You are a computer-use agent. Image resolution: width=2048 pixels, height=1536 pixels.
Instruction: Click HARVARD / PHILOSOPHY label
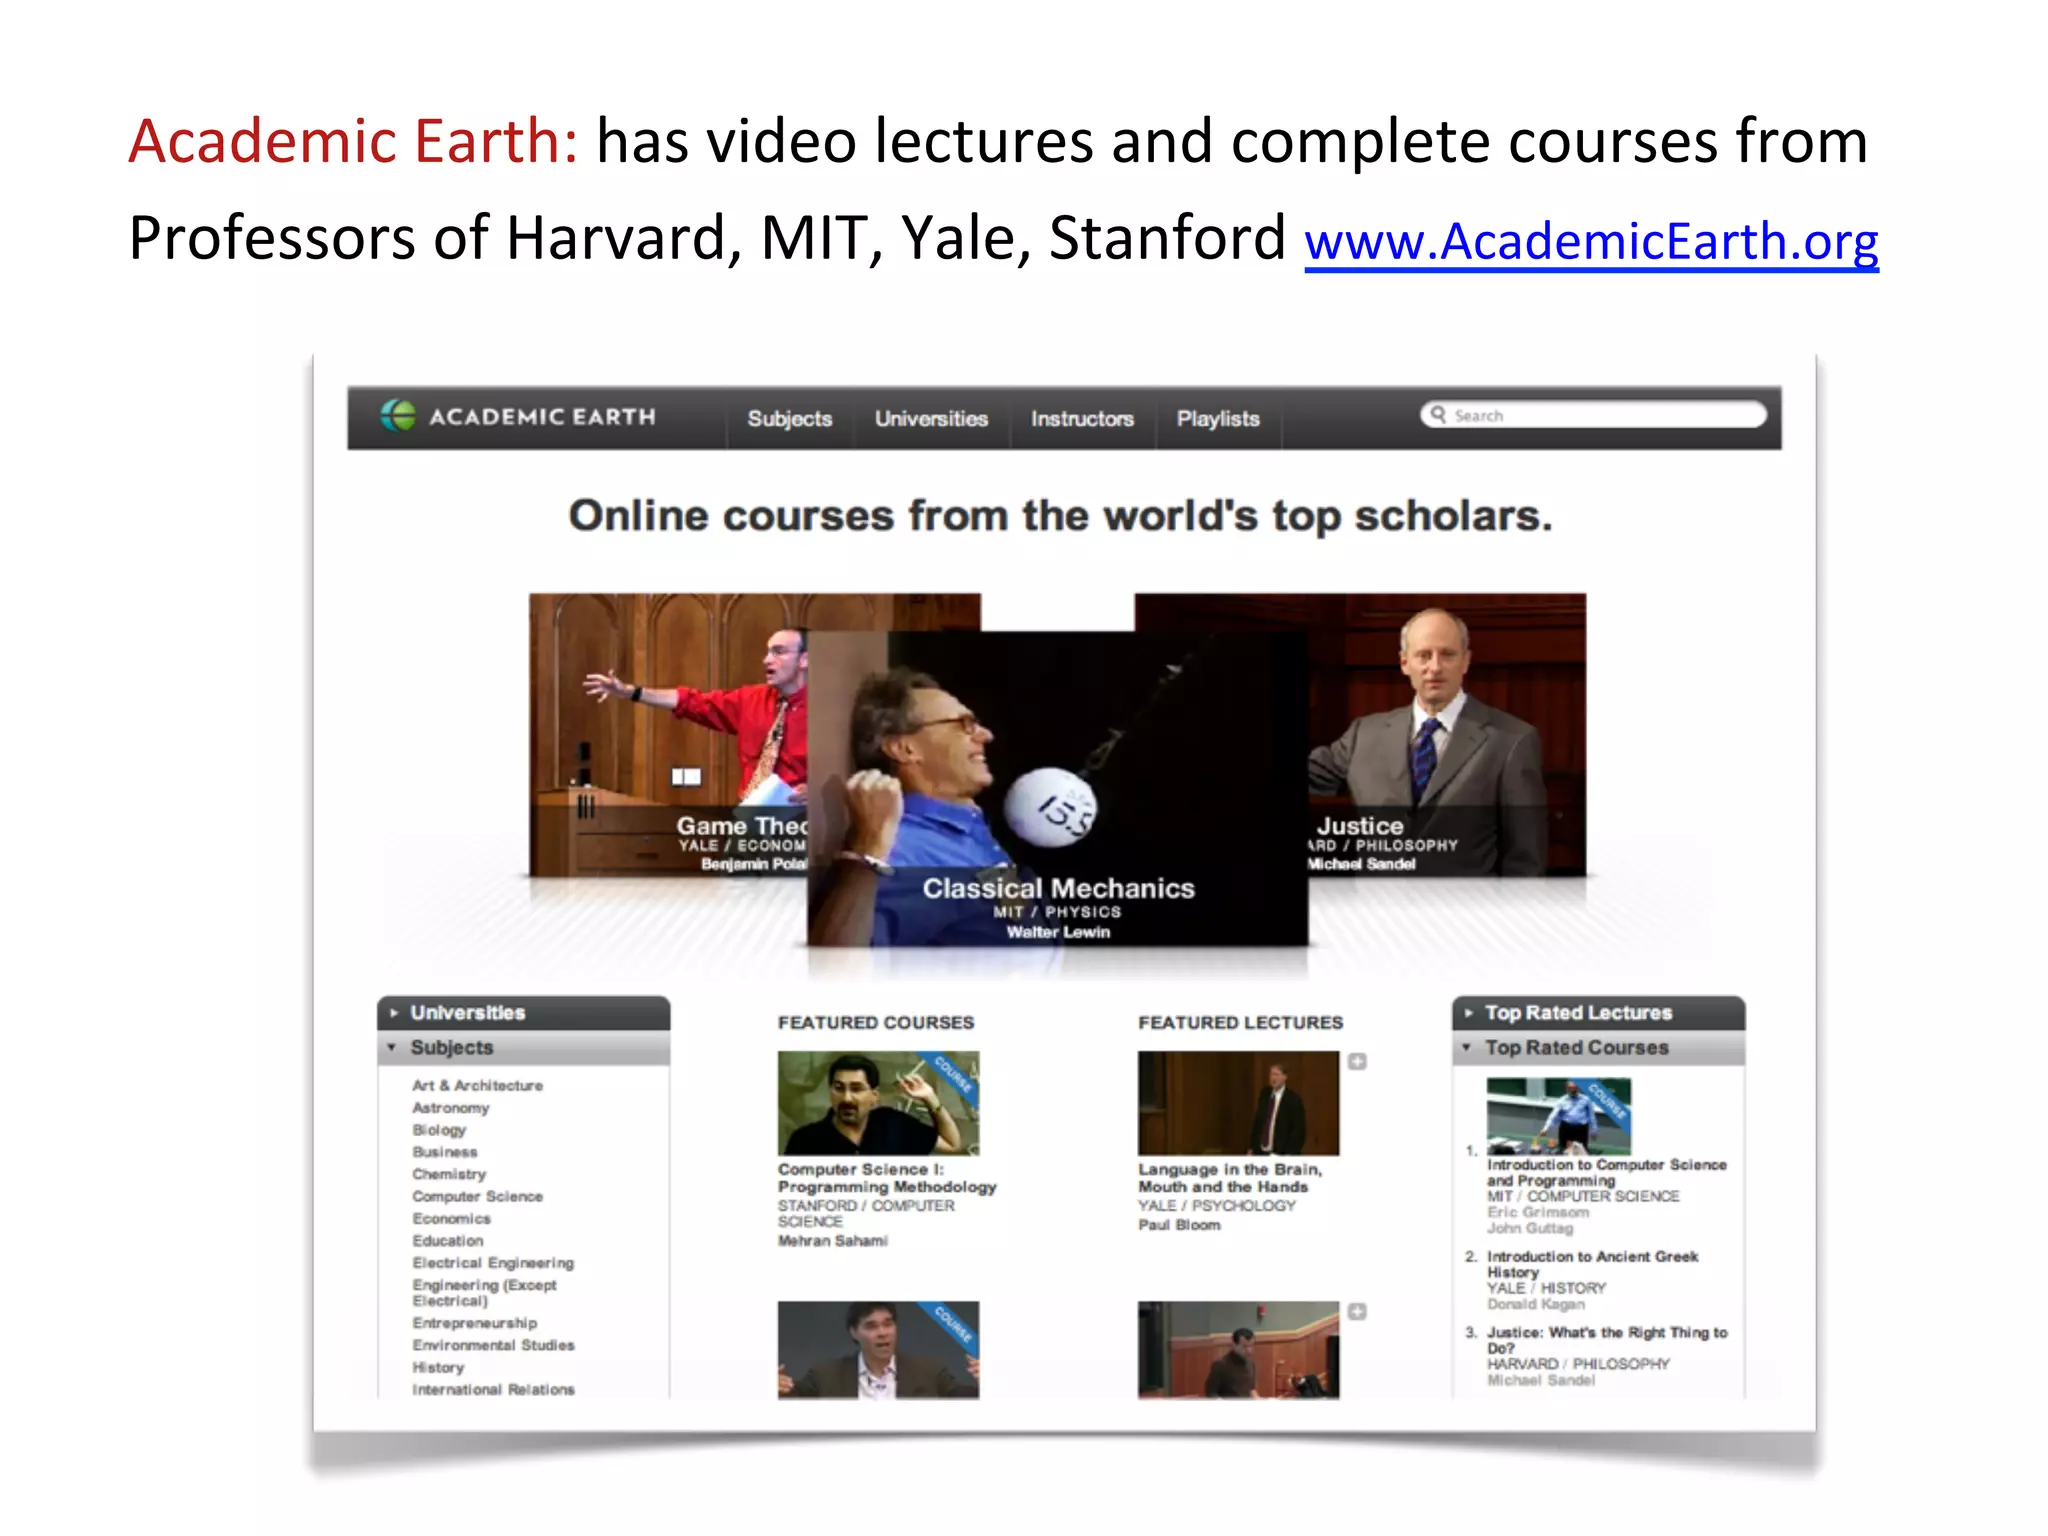(x=1578, y=1364)
